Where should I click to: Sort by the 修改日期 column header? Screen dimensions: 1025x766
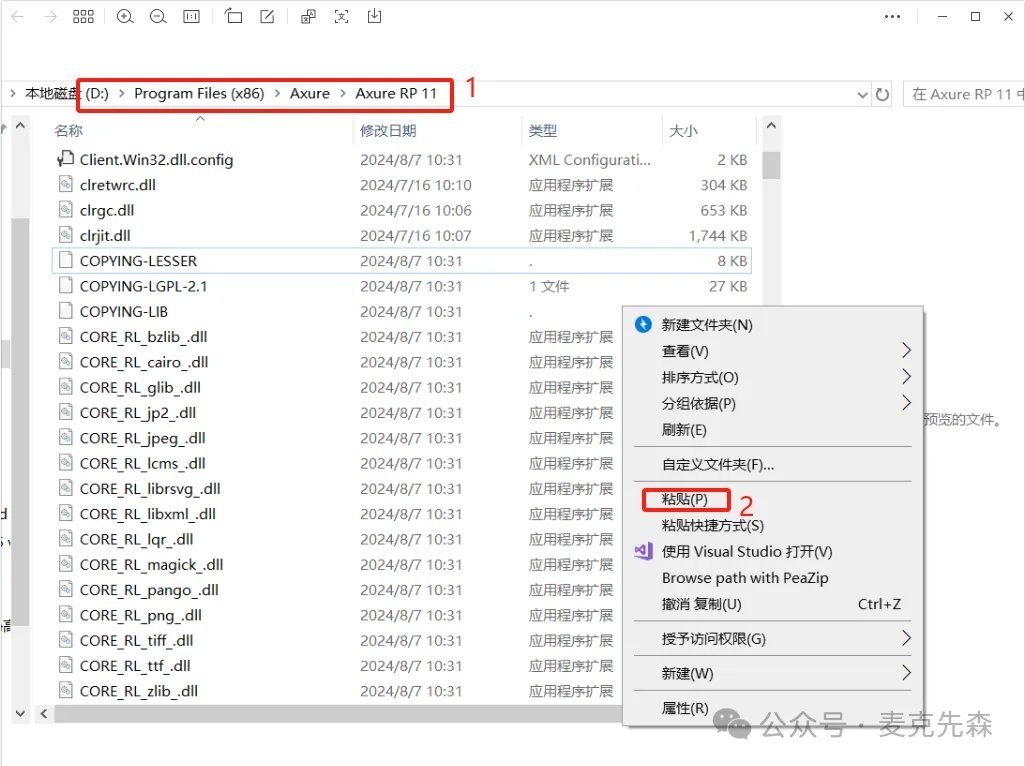click(388, 131)
